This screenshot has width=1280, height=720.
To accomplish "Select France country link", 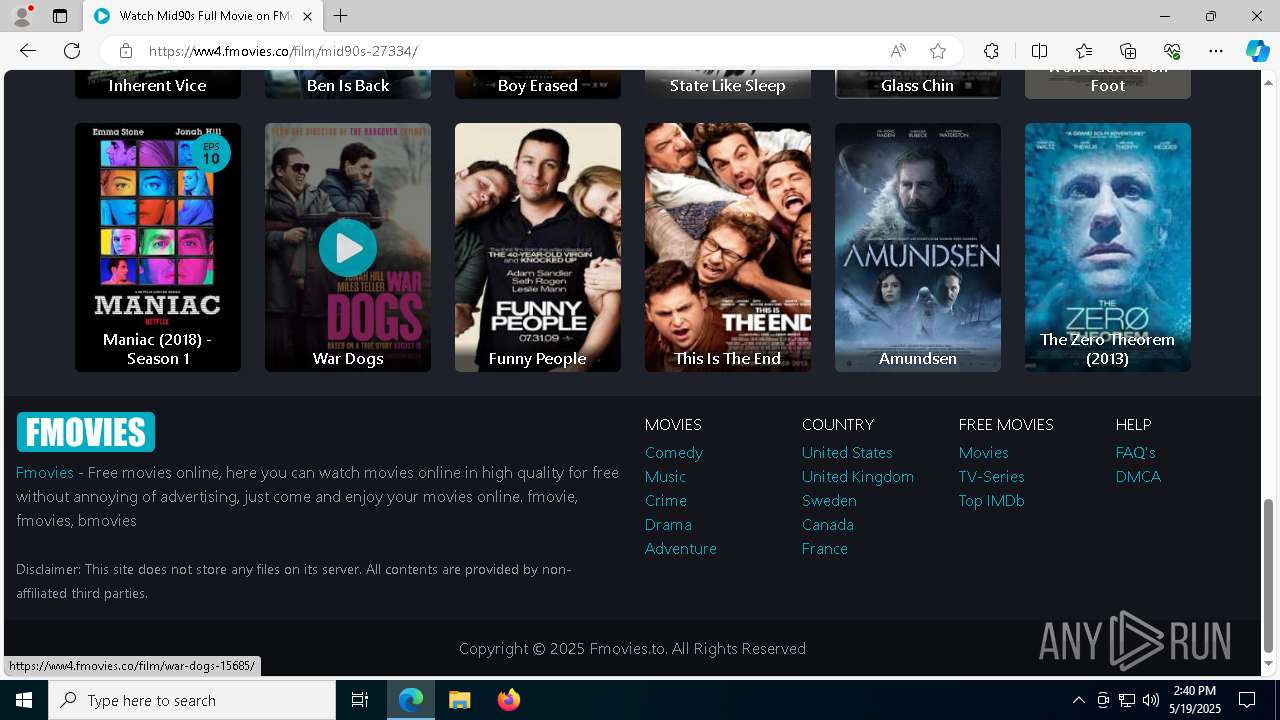I will 825,548.
